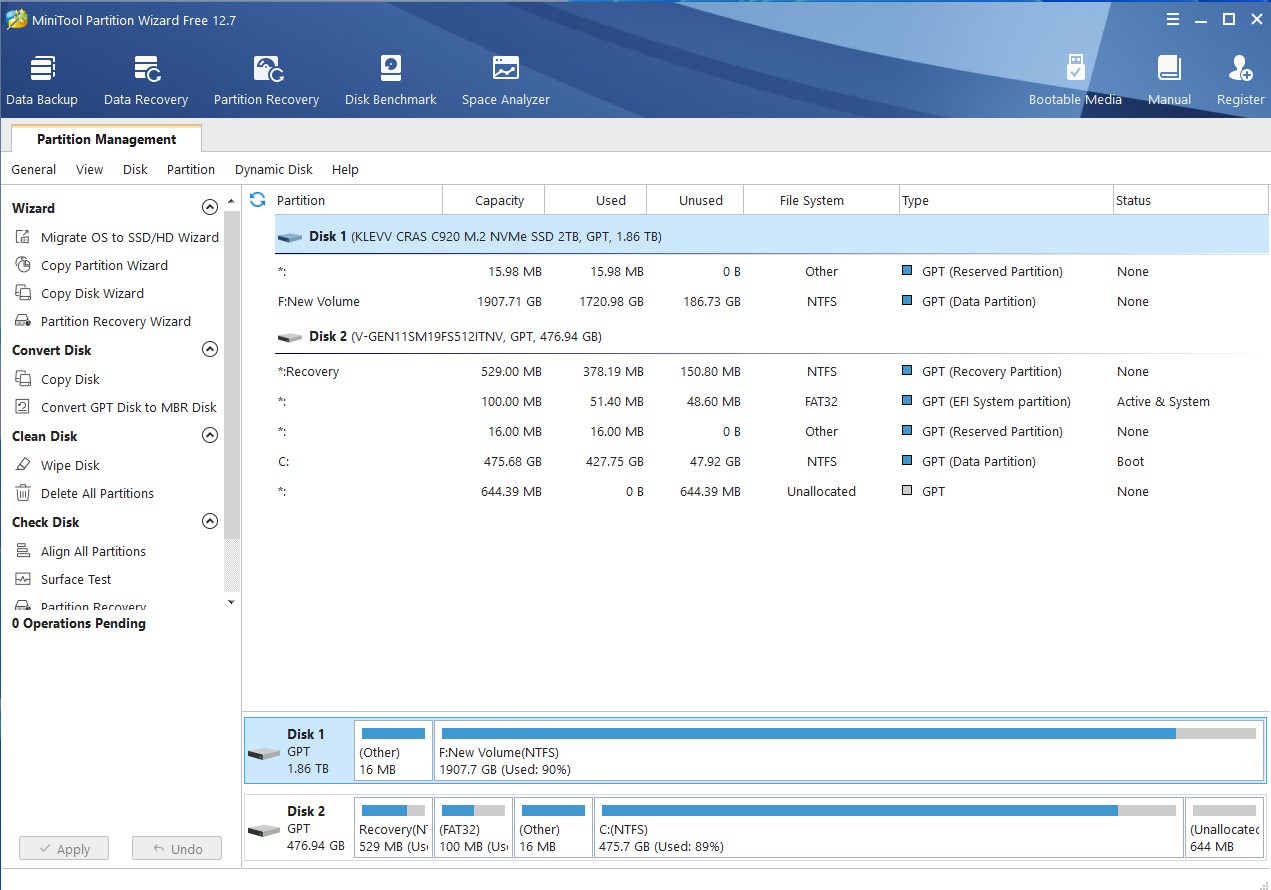Image resolution: width=1271 pixels, height=890 pixels.
Task: Choose Copy Disk under Convert Disk
Action: (58, 379)
